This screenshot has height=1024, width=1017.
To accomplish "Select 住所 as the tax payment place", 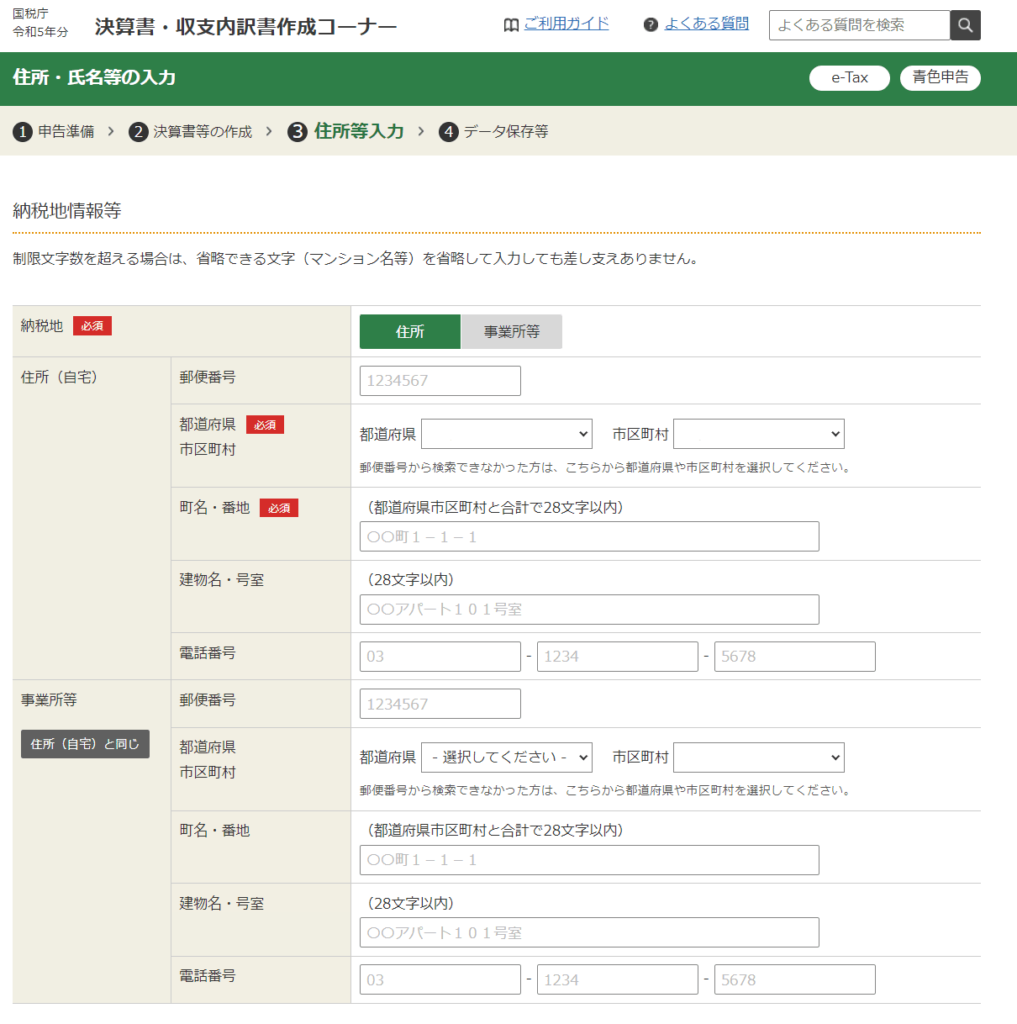I will [410, 332].
